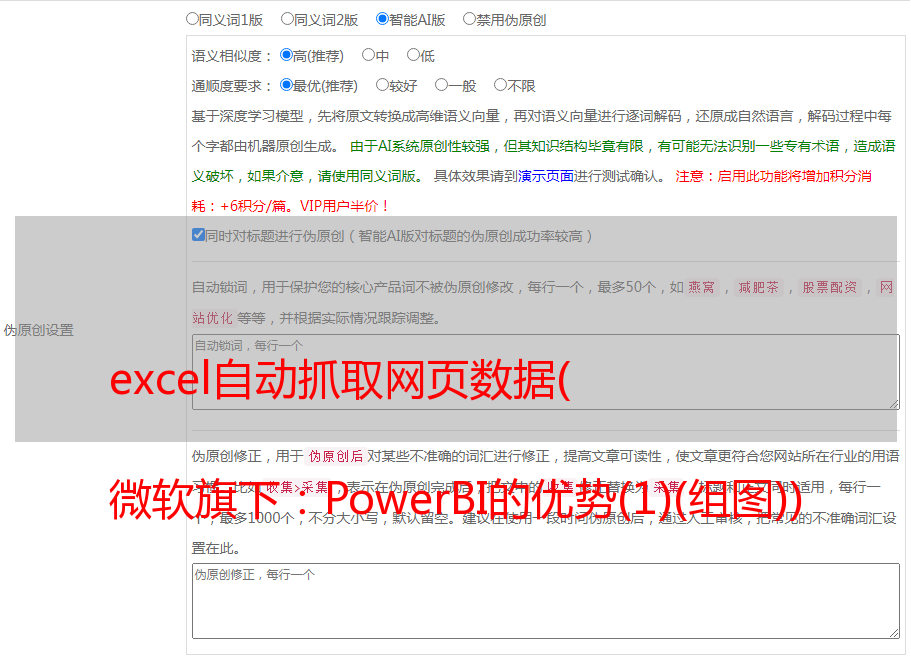911x658 pixels.
Task: Click the resize grip of 伪原创修正 textarea
Action: coord(894,634)
